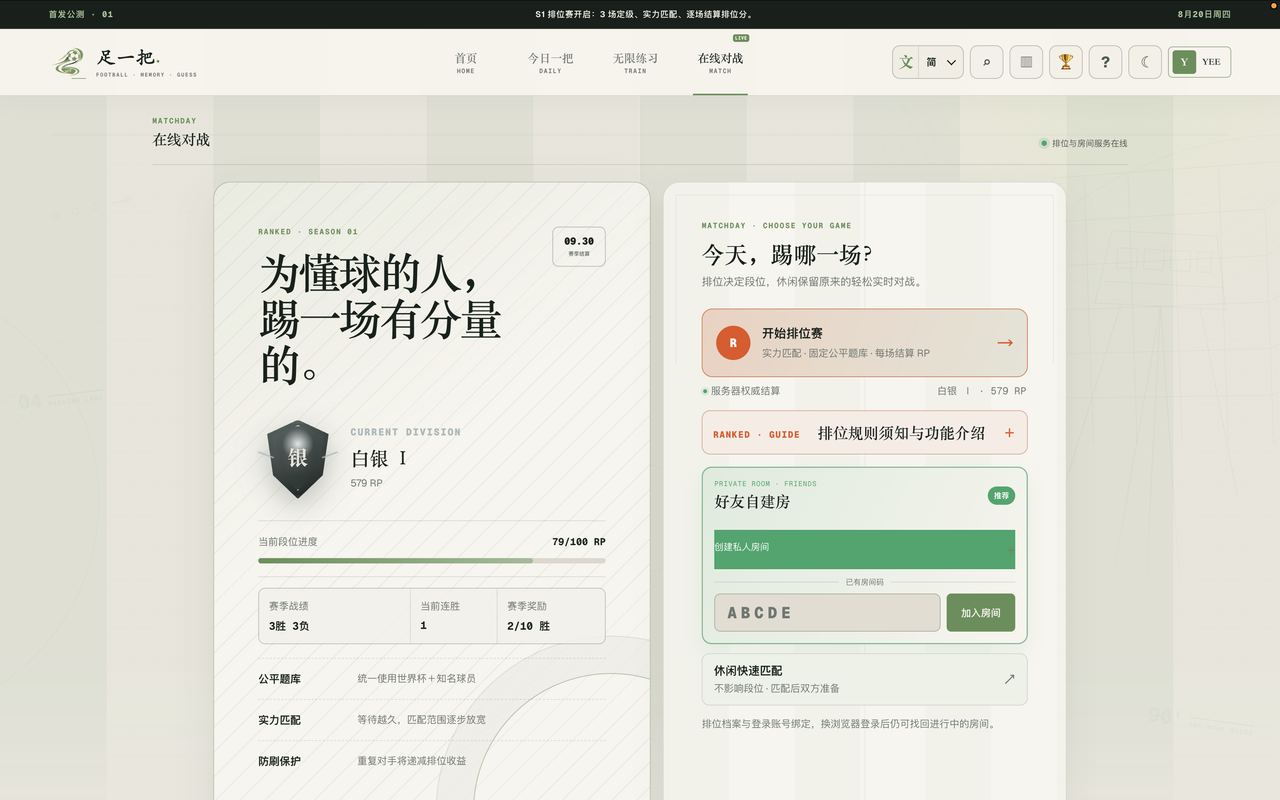The width and height of the screenshot is (1280, 800).
Task: Click the 实力匹配 row label
Action: (x=279, y=720)
